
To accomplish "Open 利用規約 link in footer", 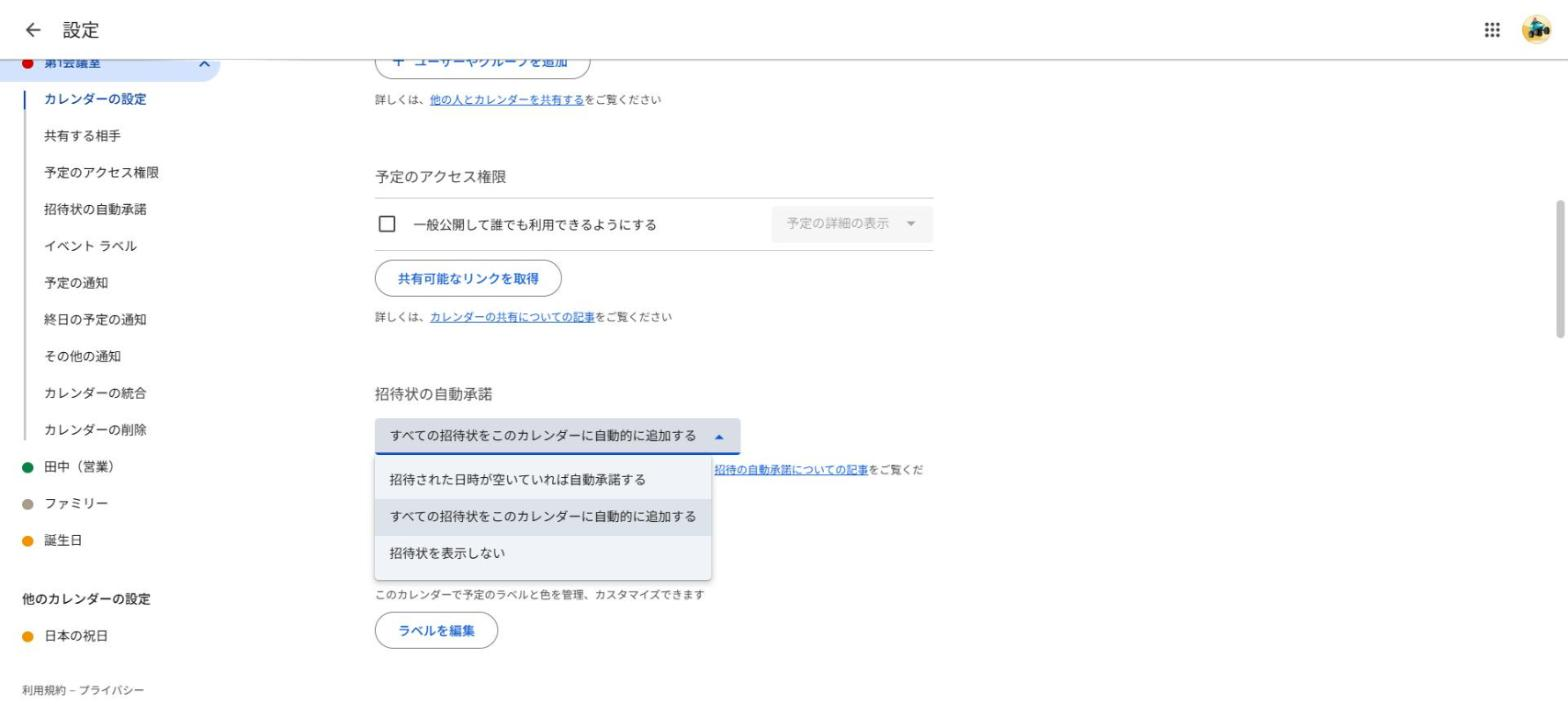I will click(46, 690).
